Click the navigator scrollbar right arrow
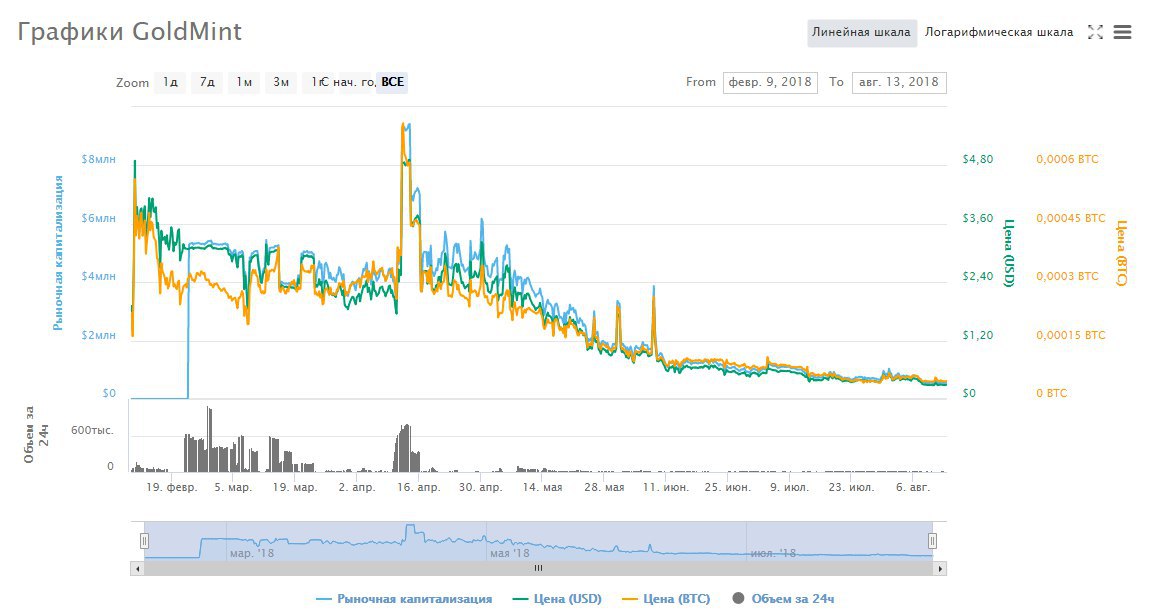The image size is (1150, 613). tap(940, 568)
